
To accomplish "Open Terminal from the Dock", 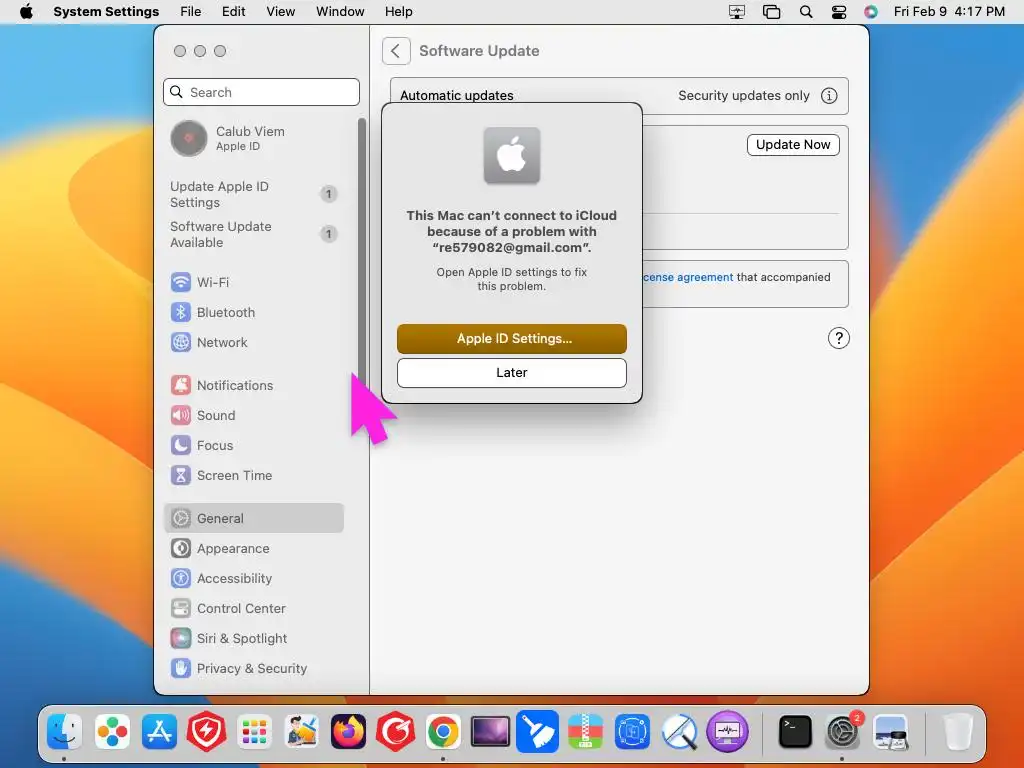I will pyautogui.click(x=795, y=731).
